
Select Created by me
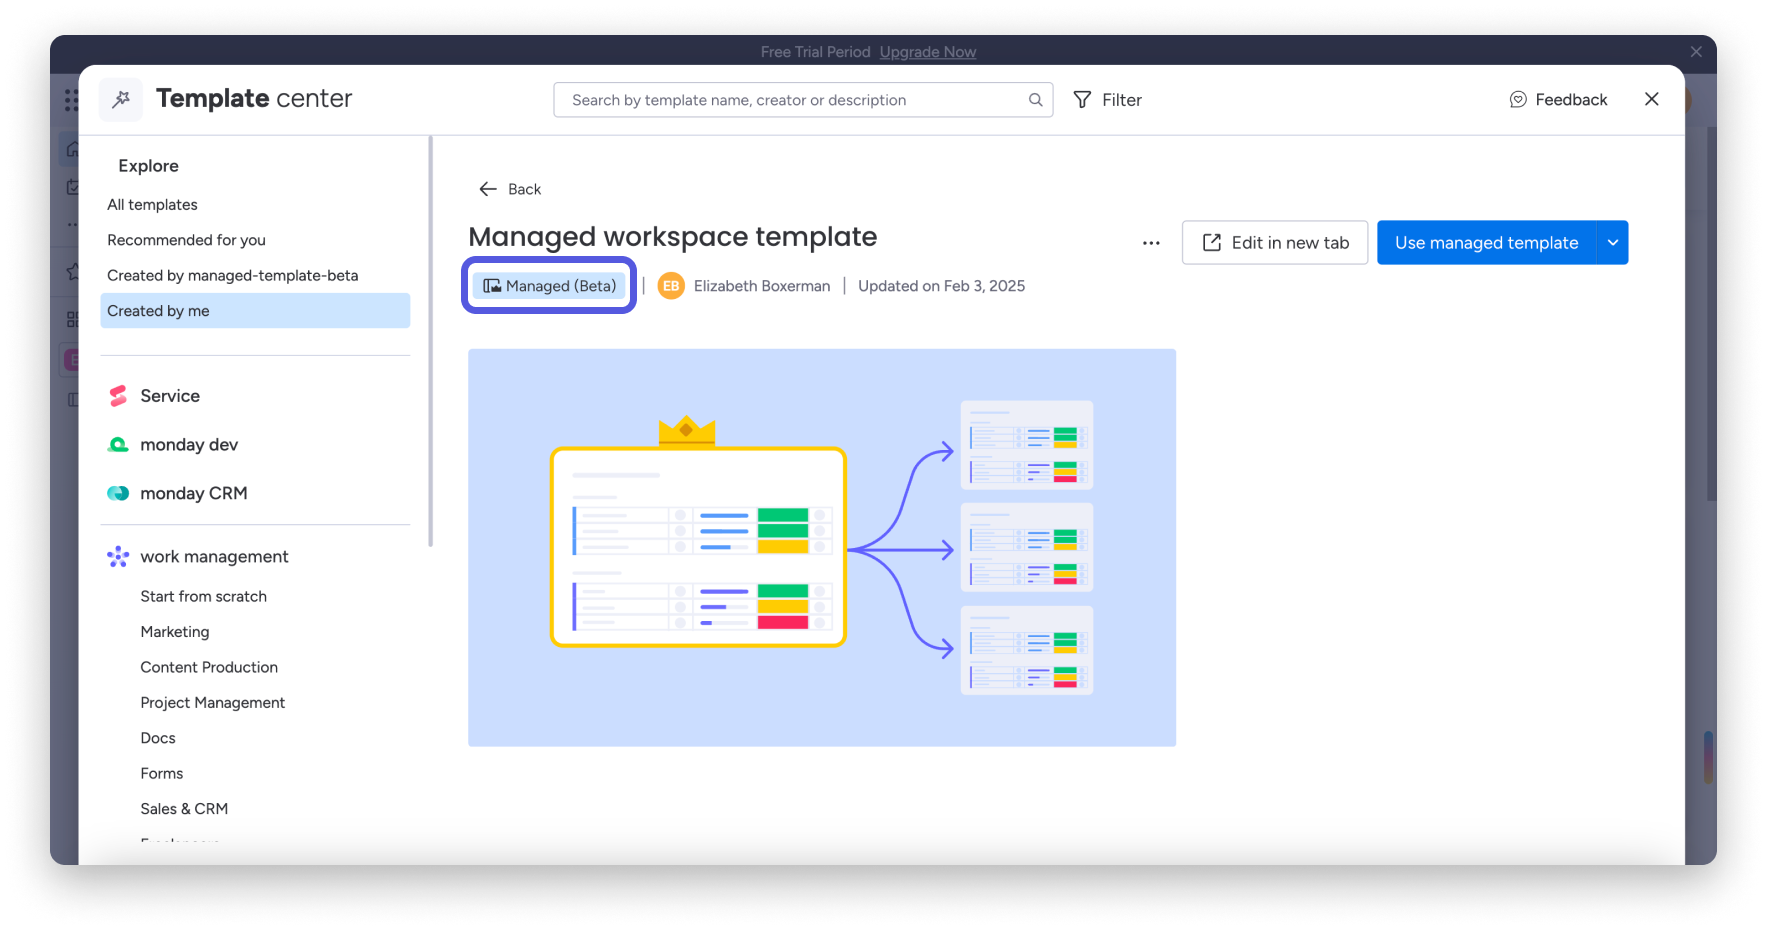coord(255,311)
